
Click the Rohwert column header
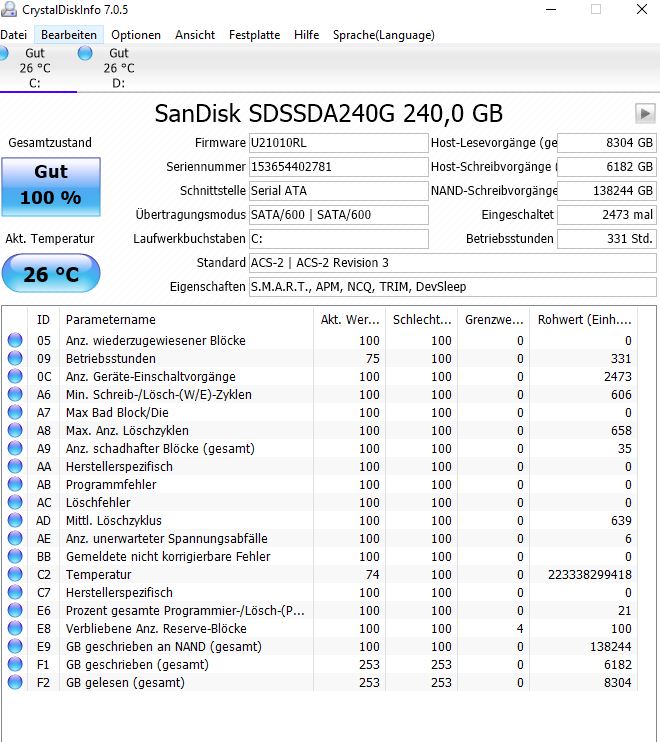[x=584, y=320]
